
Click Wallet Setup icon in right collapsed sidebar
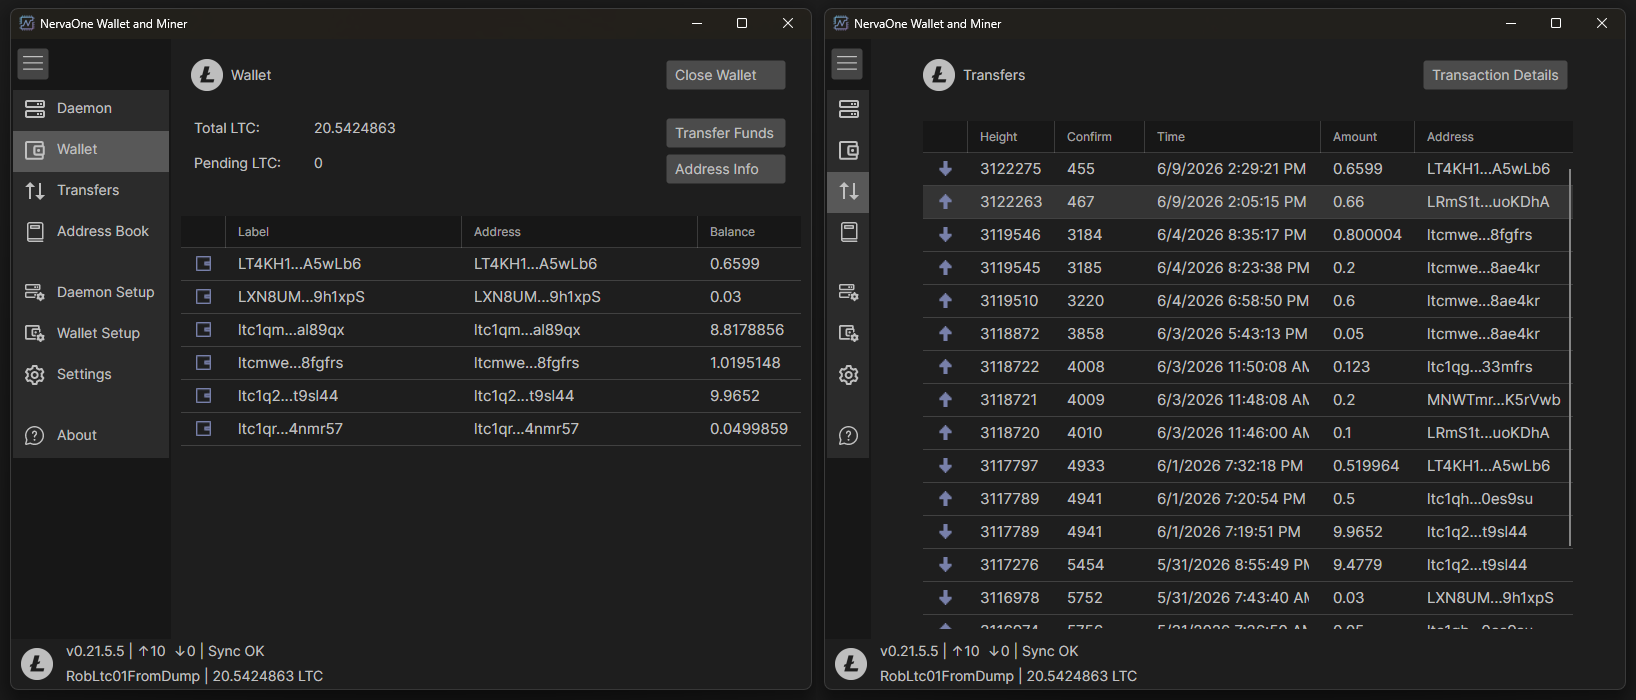(x=848, y=333)
